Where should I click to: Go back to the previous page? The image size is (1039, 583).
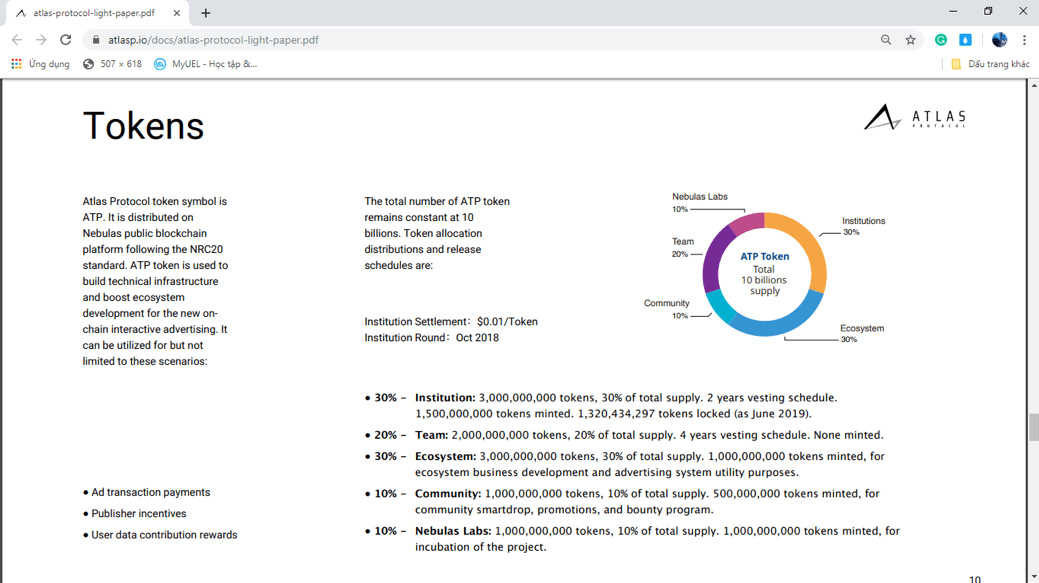pyautogui.click(x=17, y=40)
